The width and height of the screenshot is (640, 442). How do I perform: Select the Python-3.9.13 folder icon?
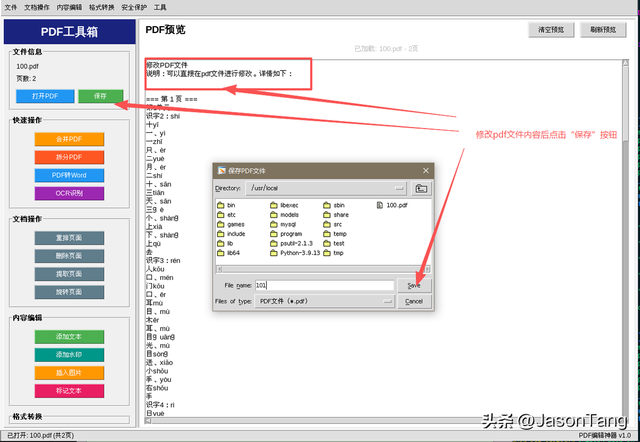(x=274, y=253)
